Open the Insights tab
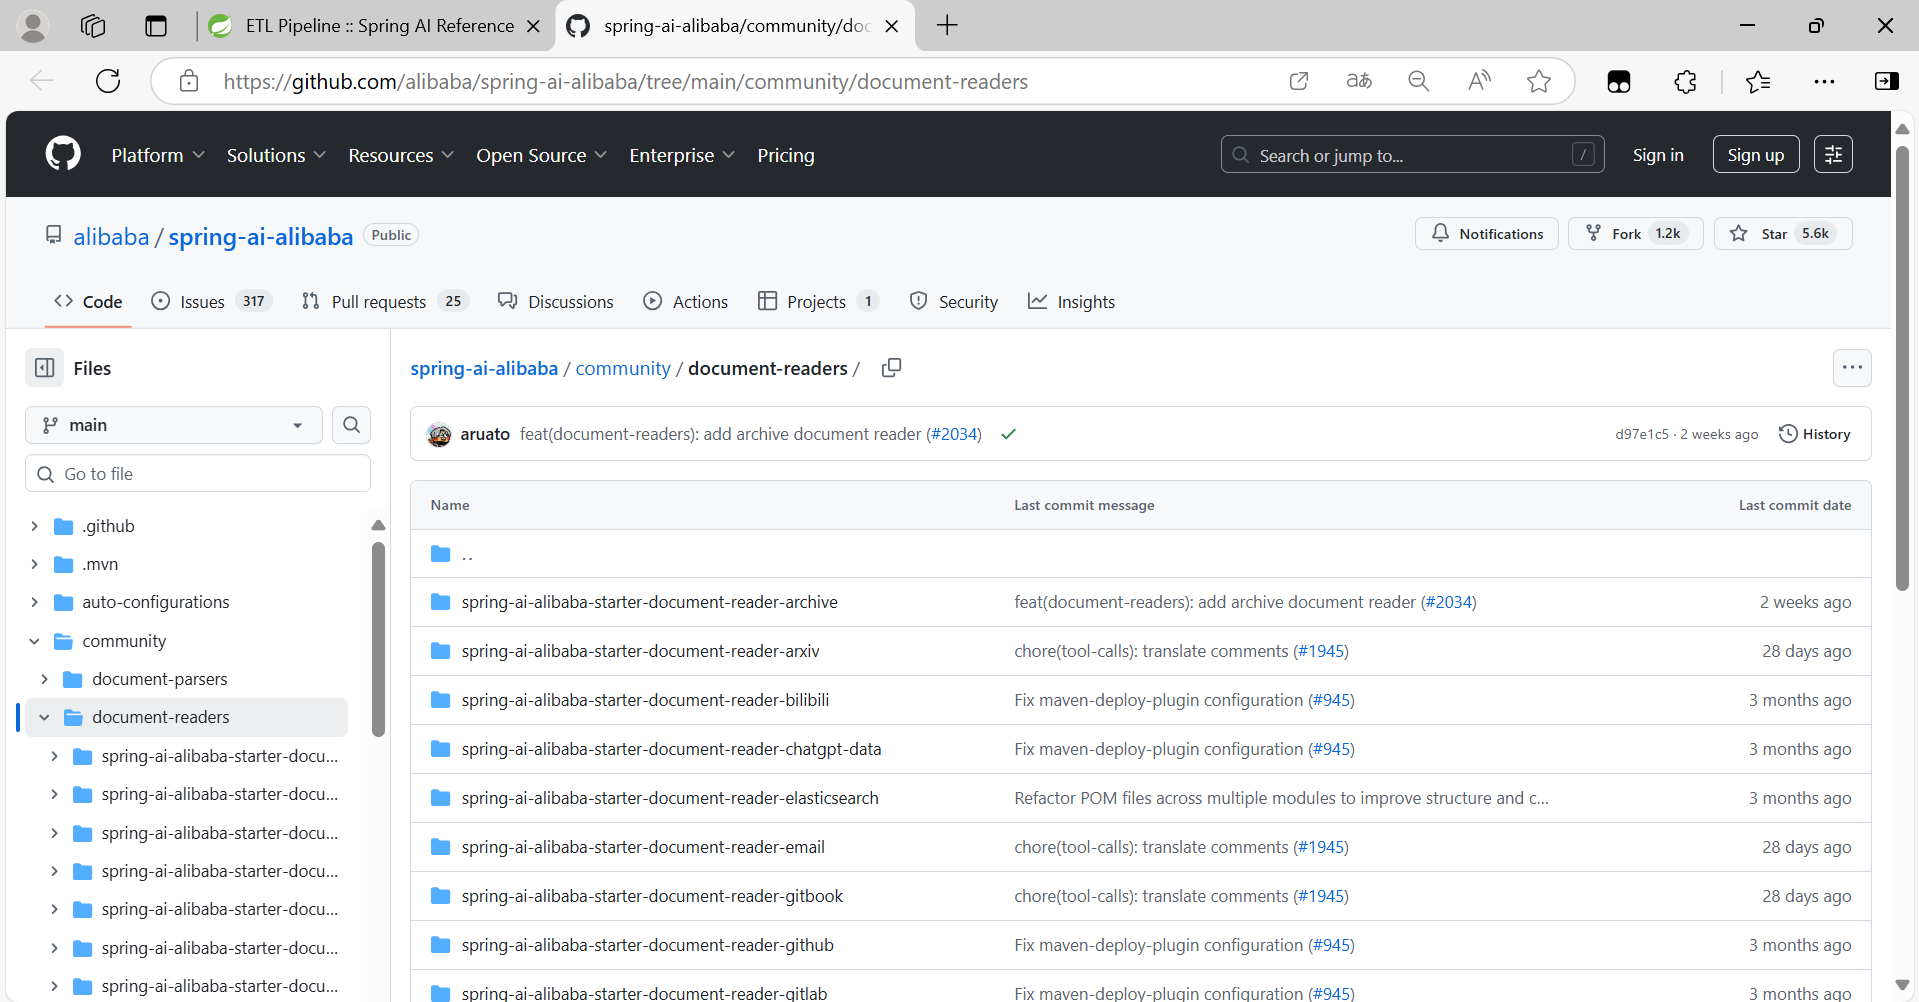The height and width of the screenshot is (1002, 1919). coord(1071,301)
